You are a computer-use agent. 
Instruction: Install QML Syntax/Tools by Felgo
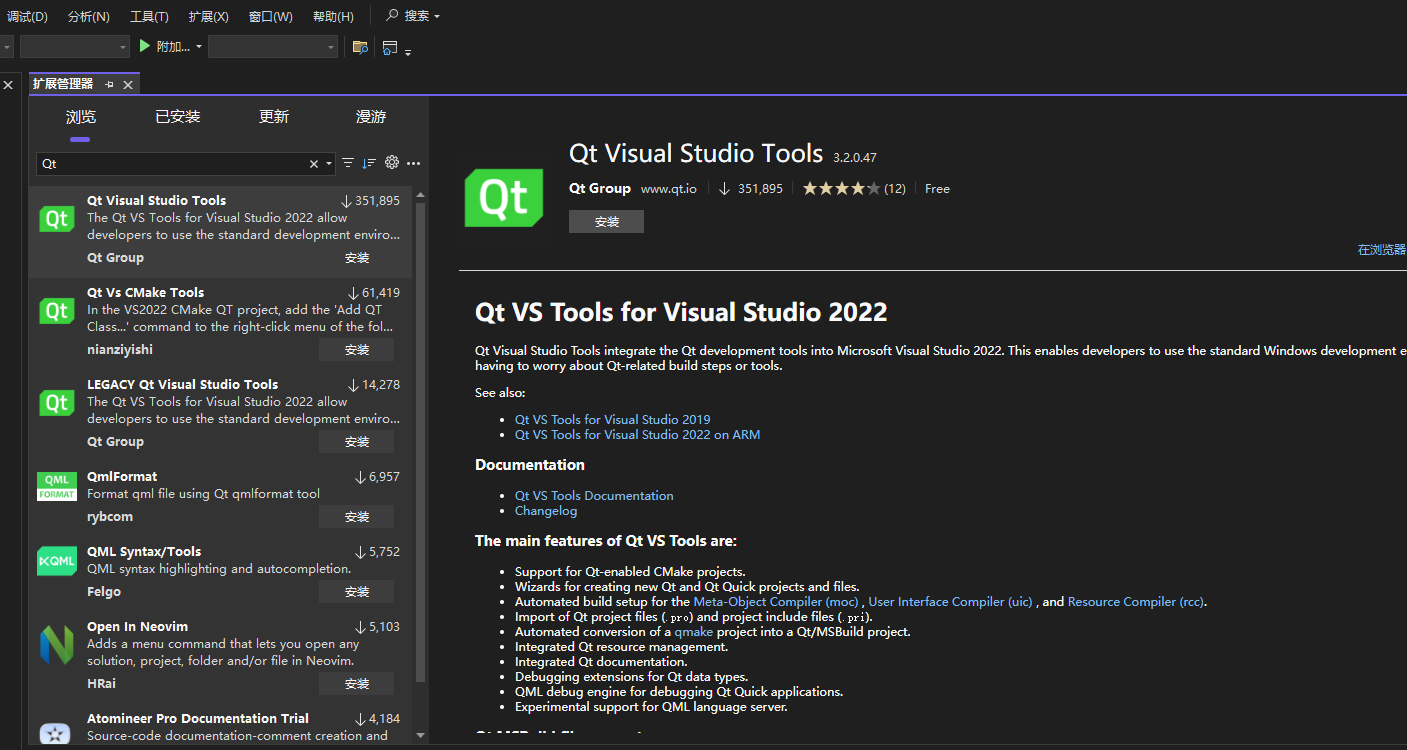[357, 592]
